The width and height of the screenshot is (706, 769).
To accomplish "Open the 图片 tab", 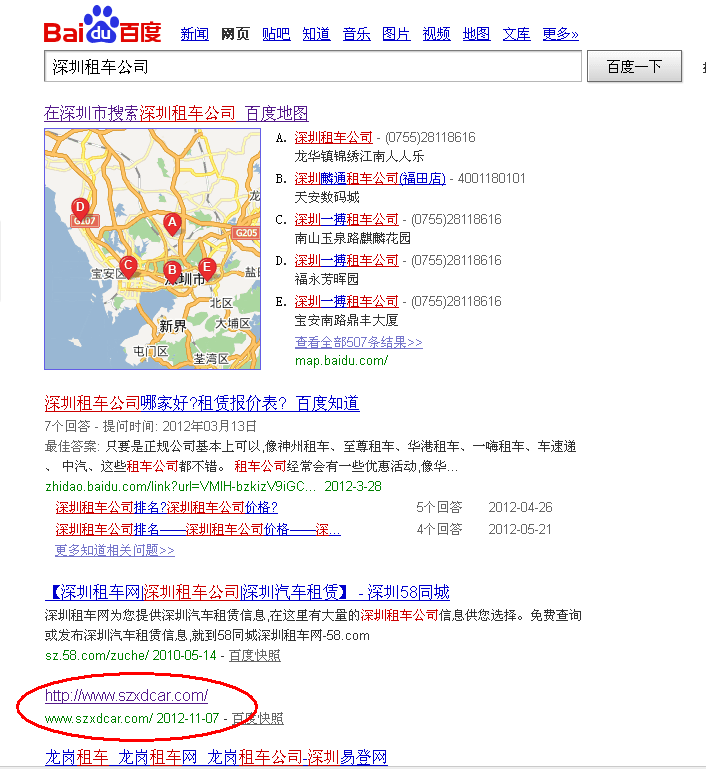I will [x=396, y=34].
